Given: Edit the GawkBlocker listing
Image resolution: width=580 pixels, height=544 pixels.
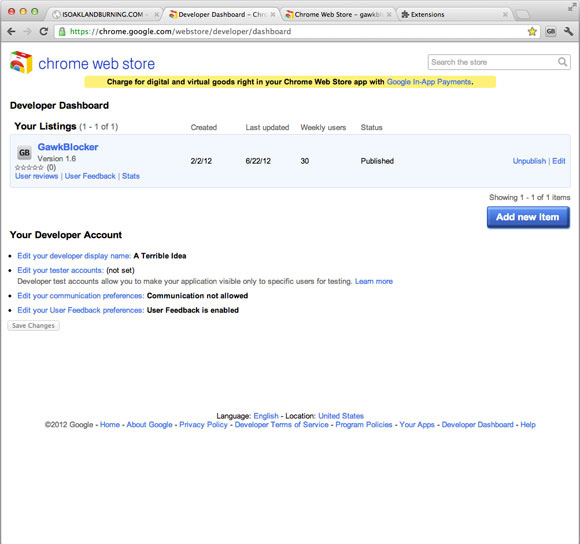Looking at the screenshot, I should pos(559,161).
